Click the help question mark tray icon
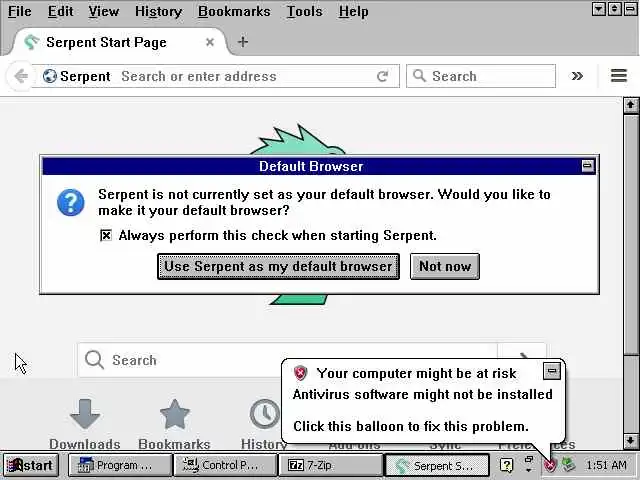Screen dimensions: 640x480 pyautogui.click(x=506, y=465)
